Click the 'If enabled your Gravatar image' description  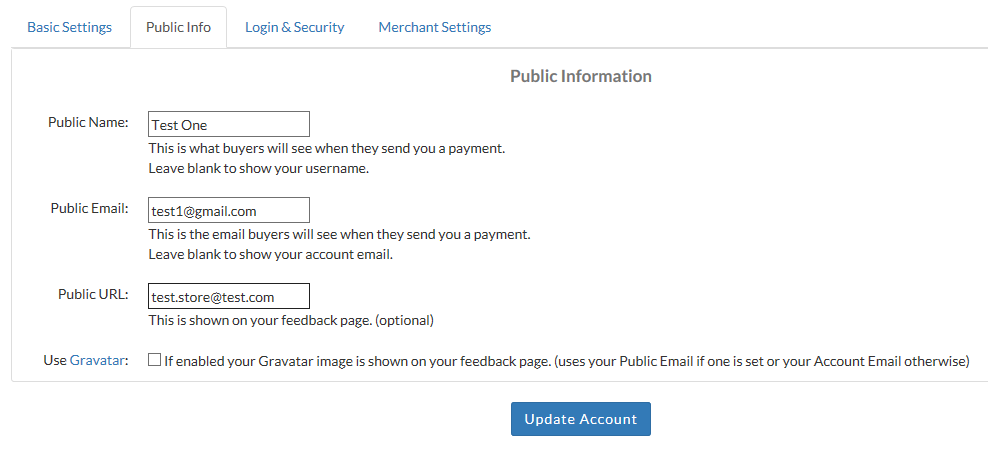[x=566, y=361]
